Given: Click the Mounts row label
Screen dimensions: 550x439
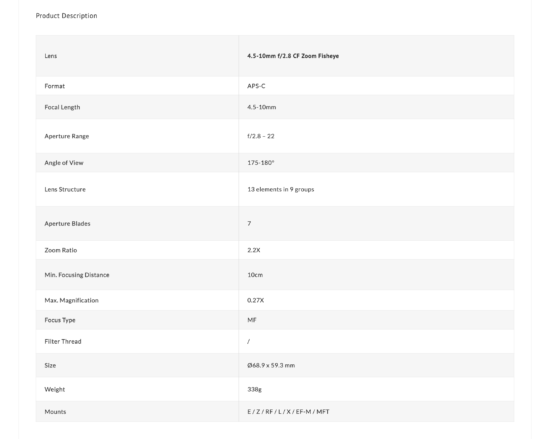Looking at the screenshot, I should coord(55,412).
